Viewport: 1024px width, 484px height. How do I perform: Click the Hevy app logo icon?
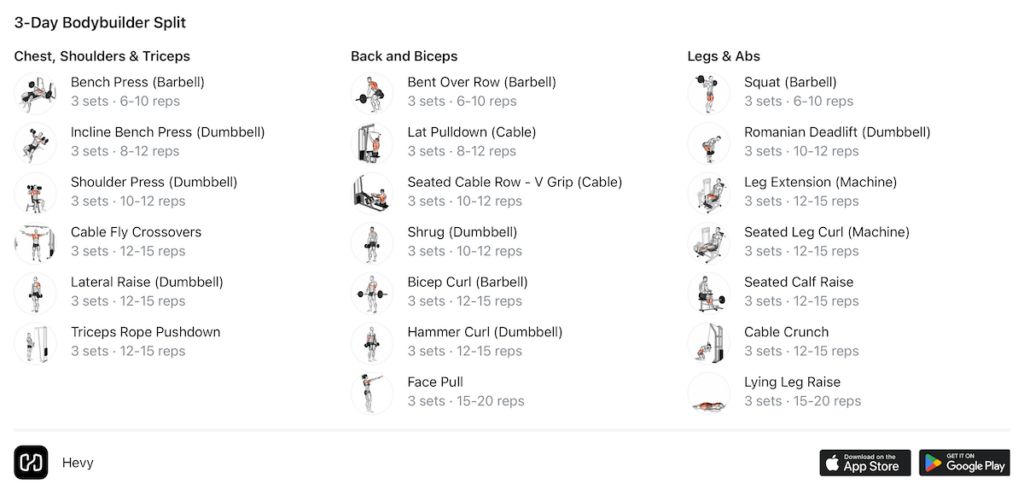[31, 463]
